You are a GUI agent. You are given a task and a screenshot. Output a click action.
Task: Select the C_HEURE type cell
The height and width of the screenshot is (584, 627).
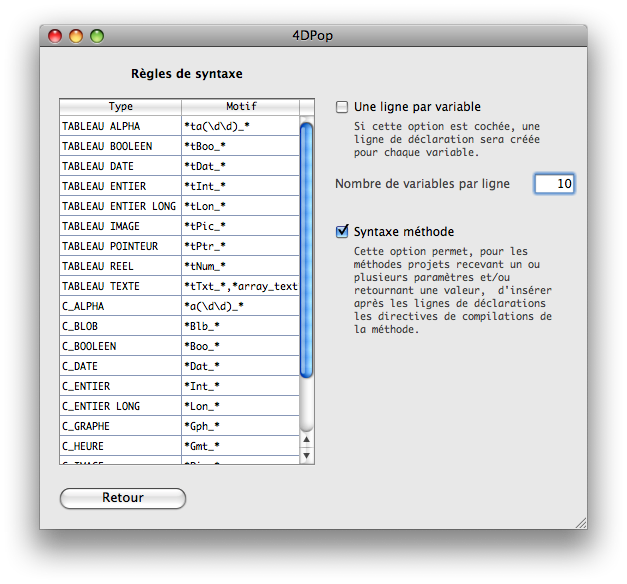pyautogui.click(x=120, y=446)
